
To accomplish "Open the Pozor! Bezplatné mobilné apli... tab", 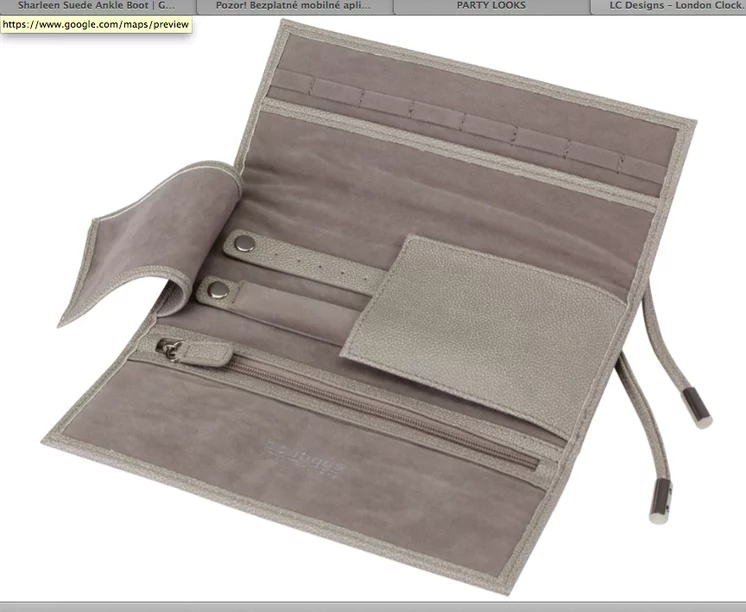I will click(294, 6).
